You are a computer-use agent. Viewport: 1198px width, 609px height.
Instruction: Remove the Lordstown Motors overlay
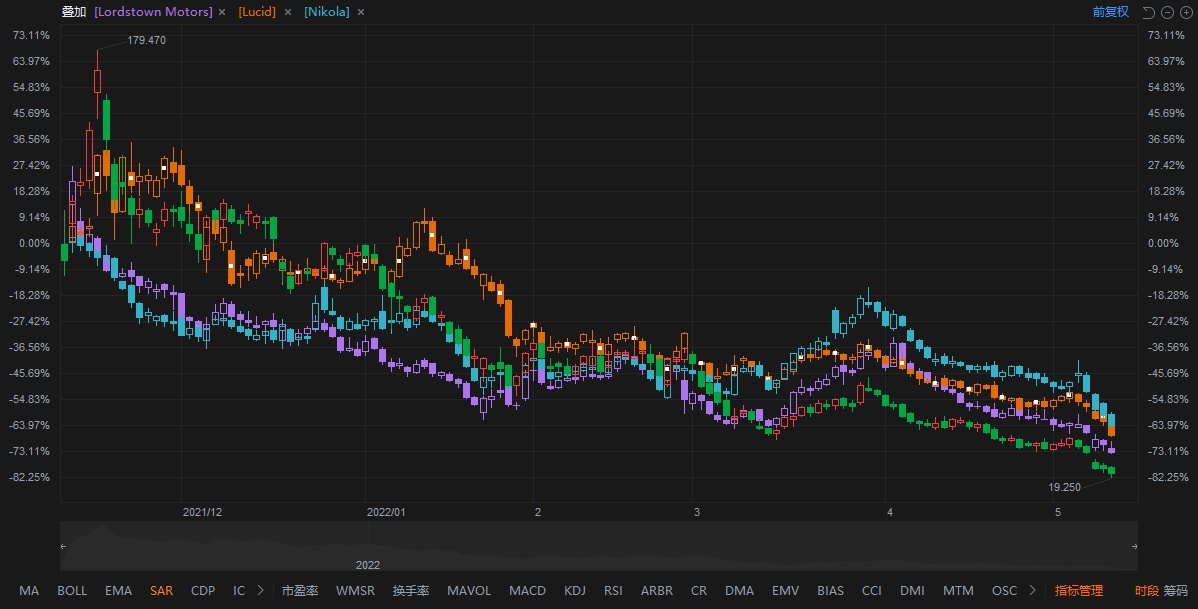click(222, 12)
